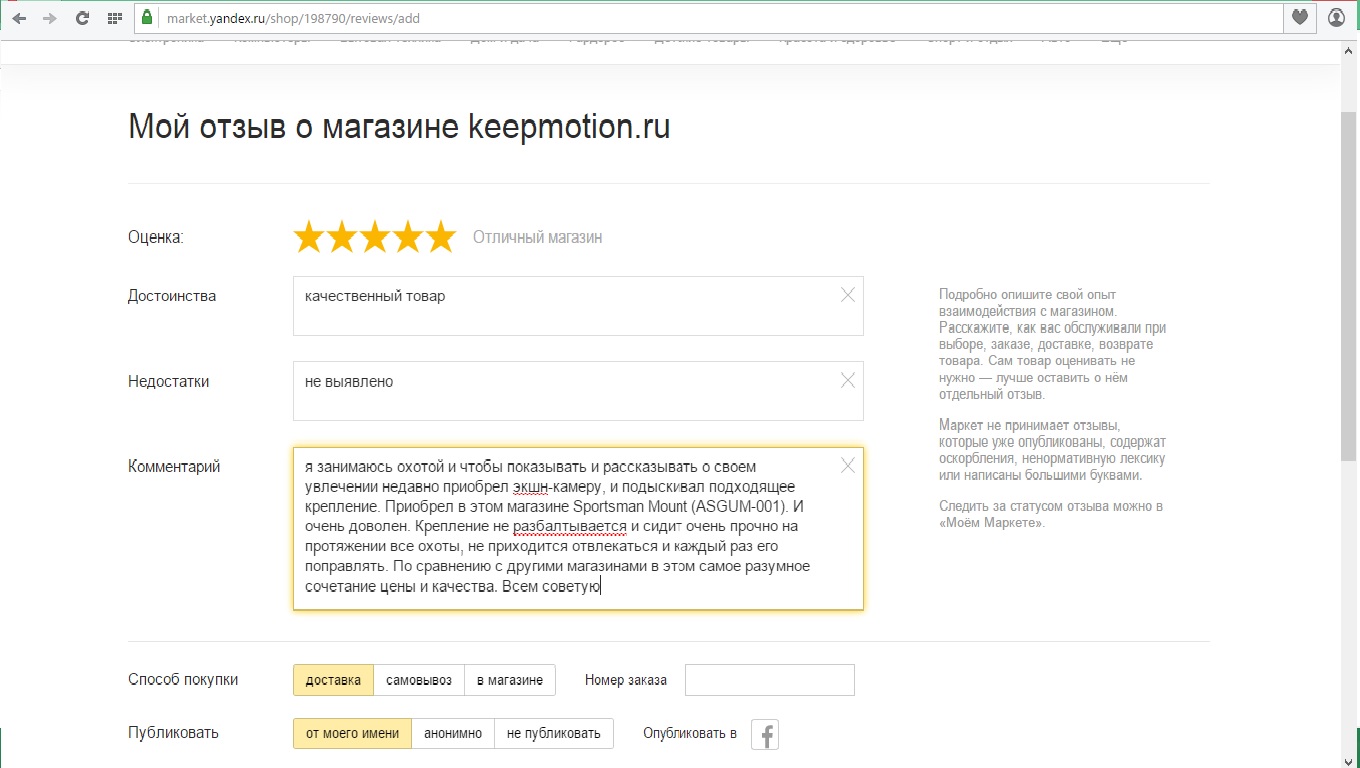Select the в магазине purchase method
The width and height of the screenshot is (1360, 768).
click(x=510, y=680)
